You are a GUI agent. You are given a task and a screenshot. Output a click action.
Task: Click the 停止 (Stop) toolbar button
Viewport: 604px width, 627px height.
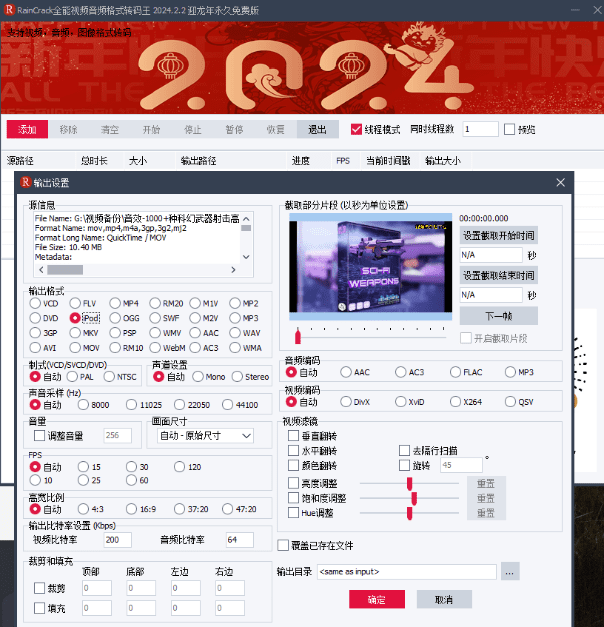(x=193, y=130)
